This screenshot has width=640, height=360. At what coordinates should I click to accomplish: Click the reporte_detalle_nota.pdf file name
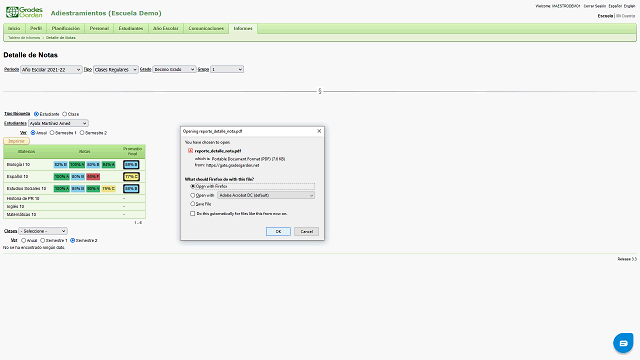coord(218,151)
